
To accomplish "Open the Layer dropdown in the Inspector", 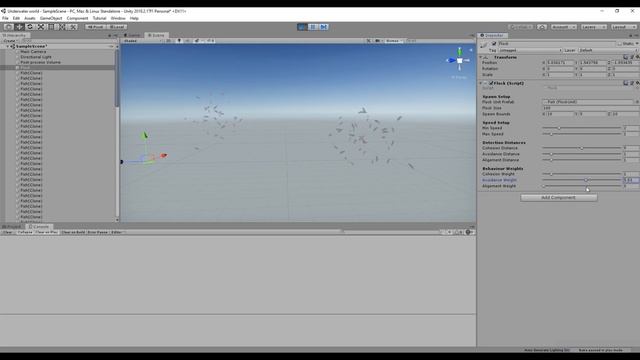I will pyautogui.click(x=608, y=50).
